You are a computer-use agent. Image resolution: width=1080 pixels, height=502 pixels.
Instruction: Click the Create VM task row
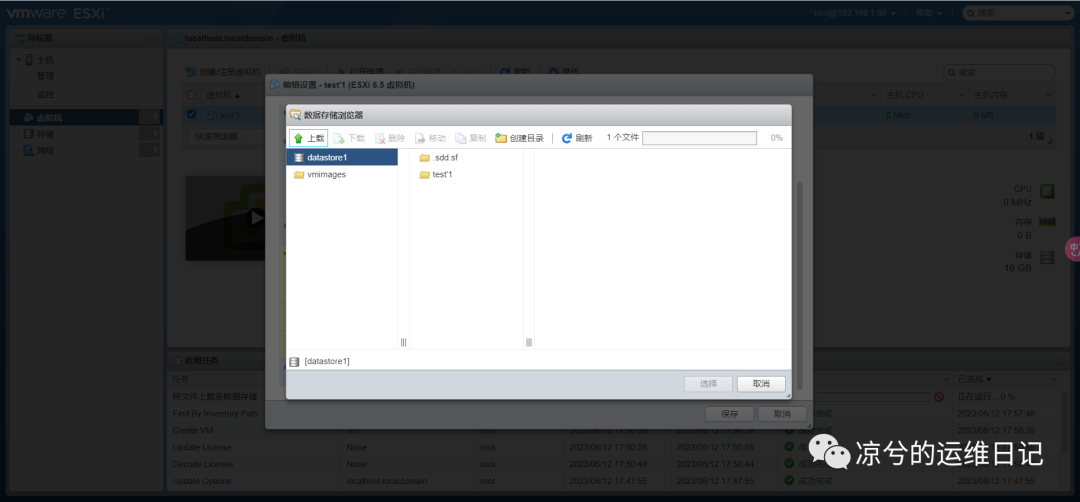tap(614, 430)
